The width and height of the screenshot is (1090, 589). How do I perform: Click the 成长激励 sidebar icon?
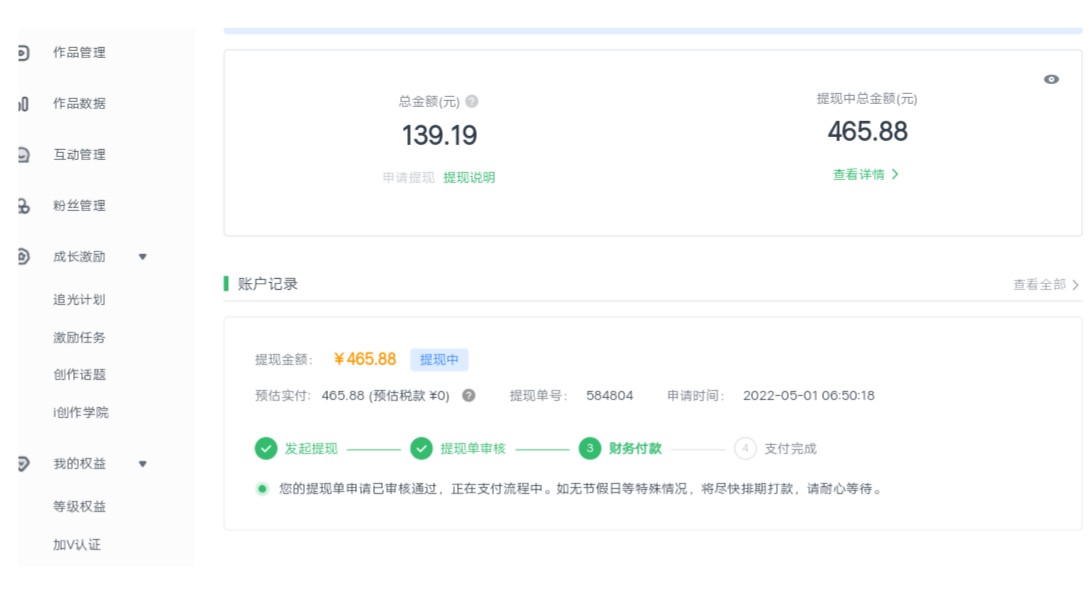pos(24,257)
